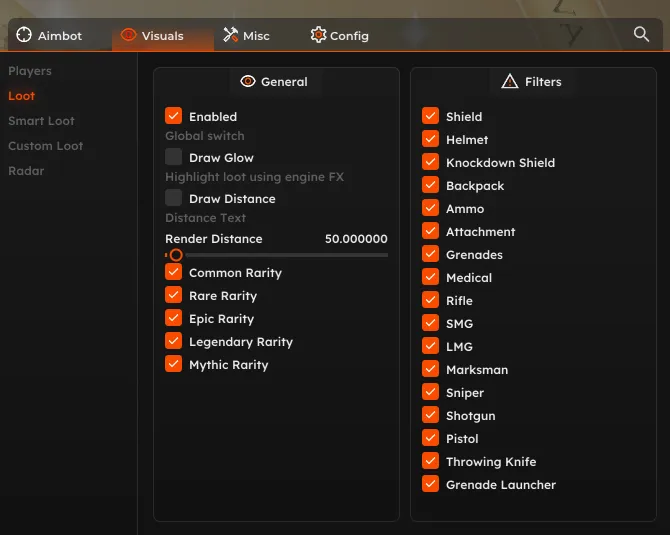Click the Render Distance value 50.000000

pyautogui.click(x=356, y=239)
